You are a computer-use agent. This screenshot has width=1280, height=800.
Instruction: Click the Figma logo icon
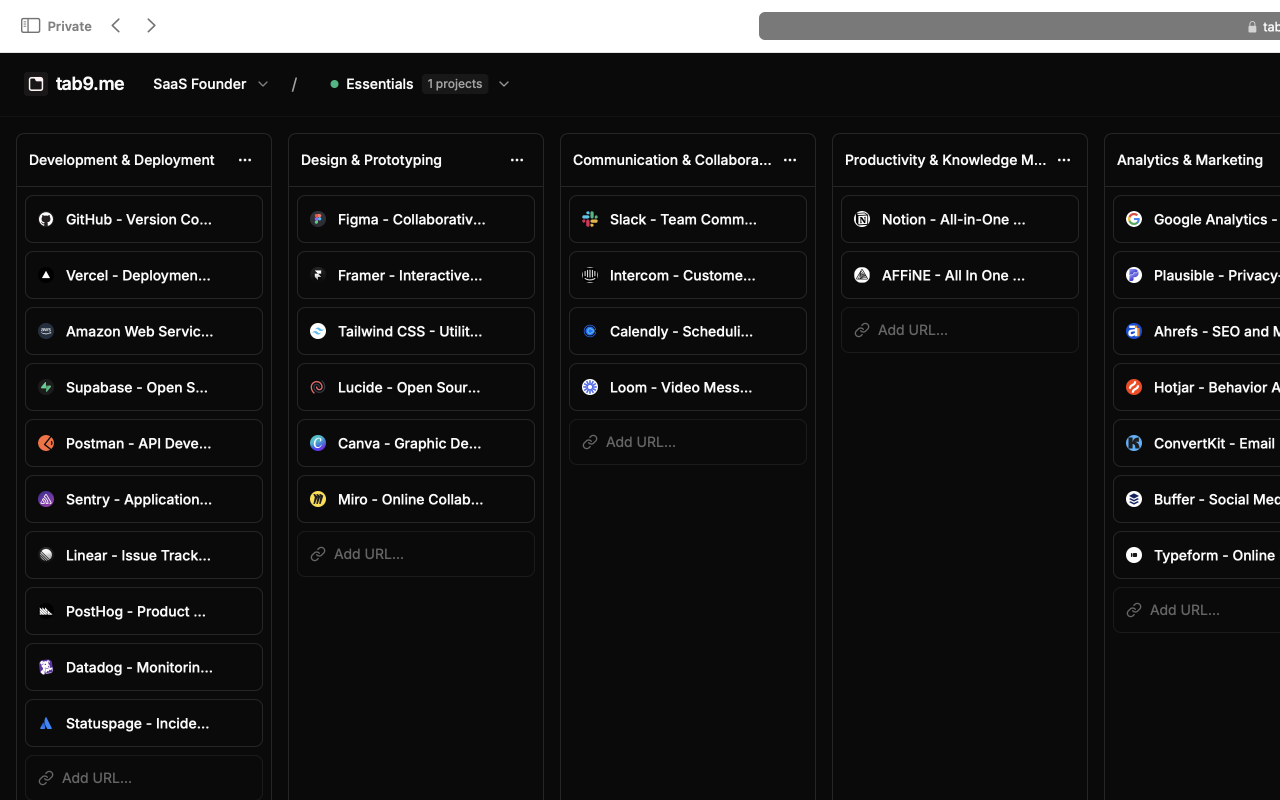(318, 219)
